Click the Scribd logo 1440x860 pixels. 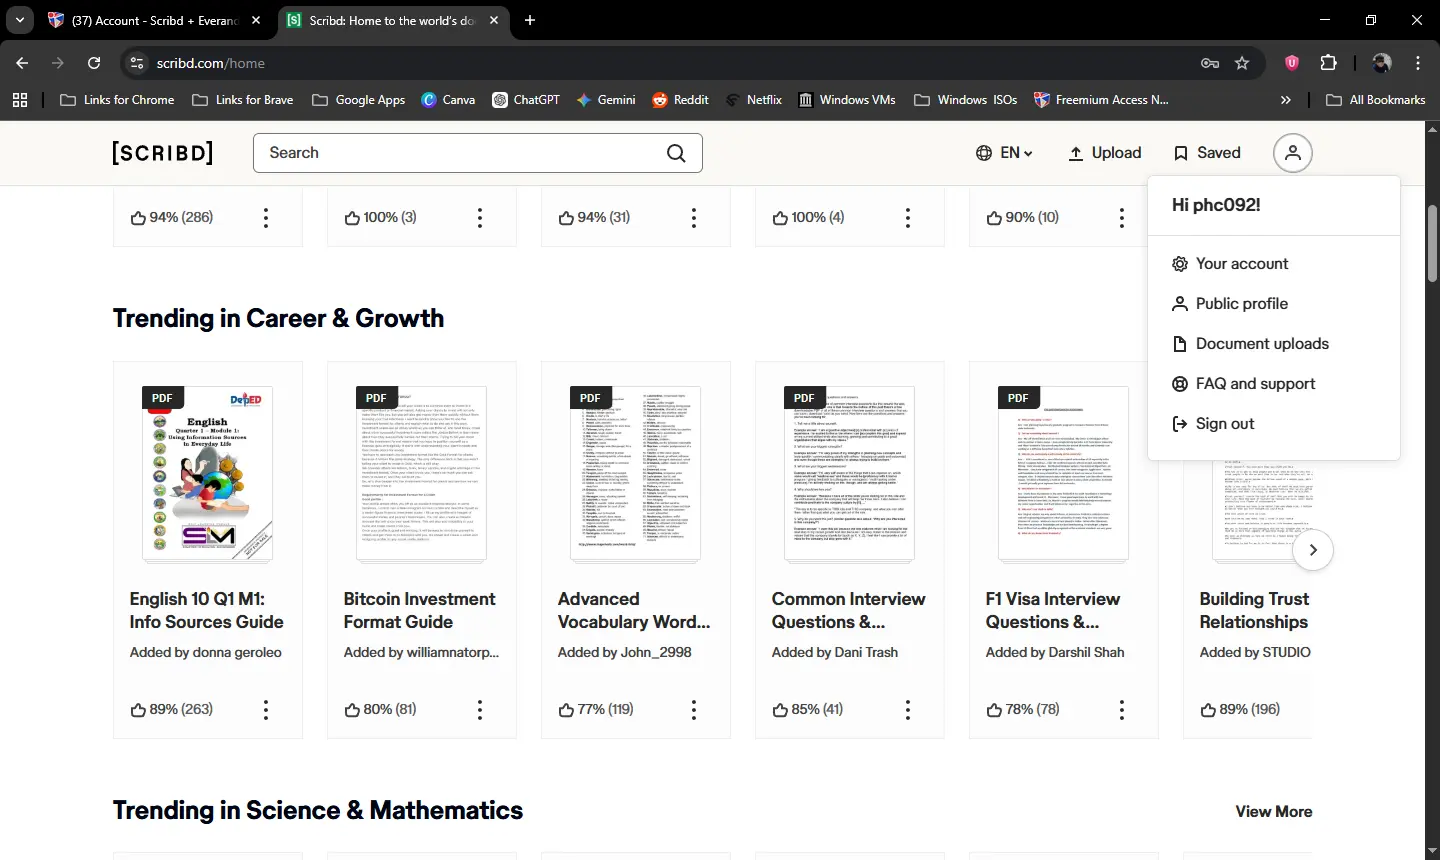(163, 153)
